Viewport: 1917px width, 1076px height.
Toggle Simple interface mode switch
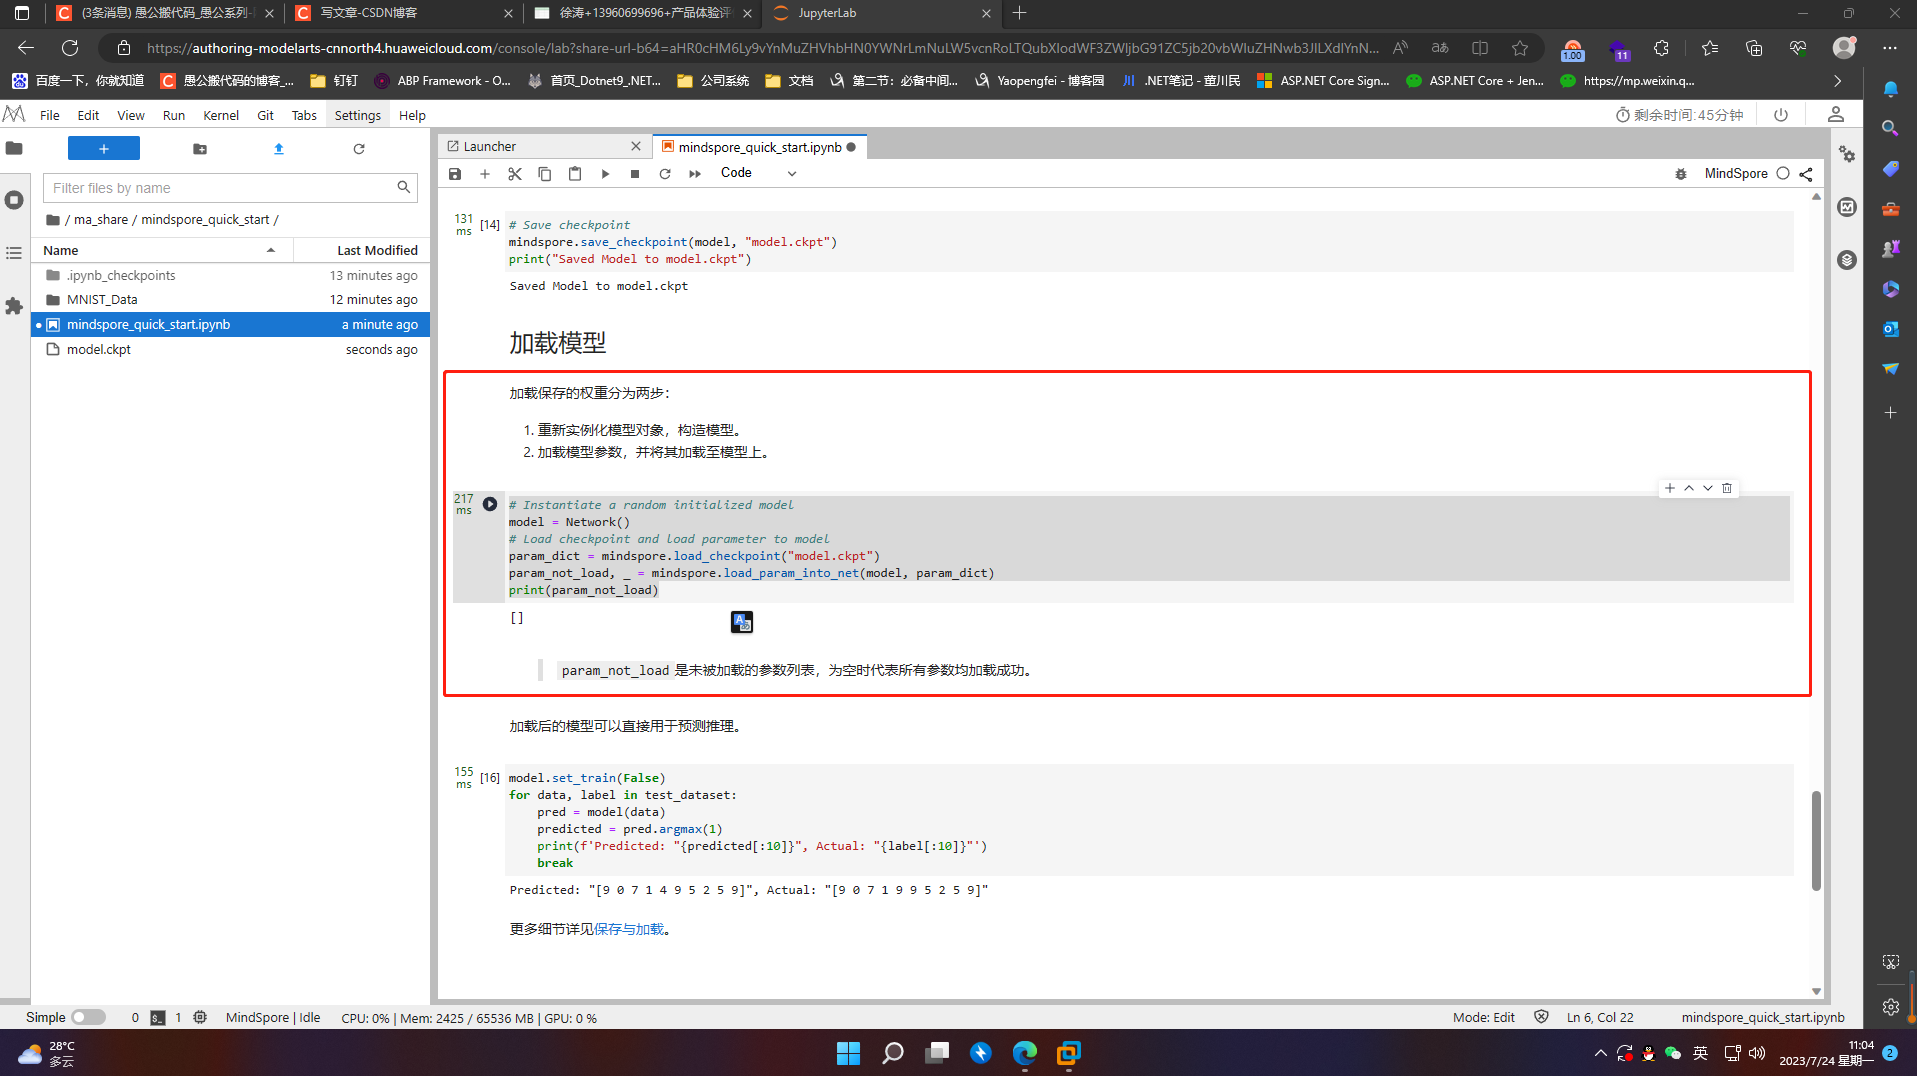point(88,1018)
